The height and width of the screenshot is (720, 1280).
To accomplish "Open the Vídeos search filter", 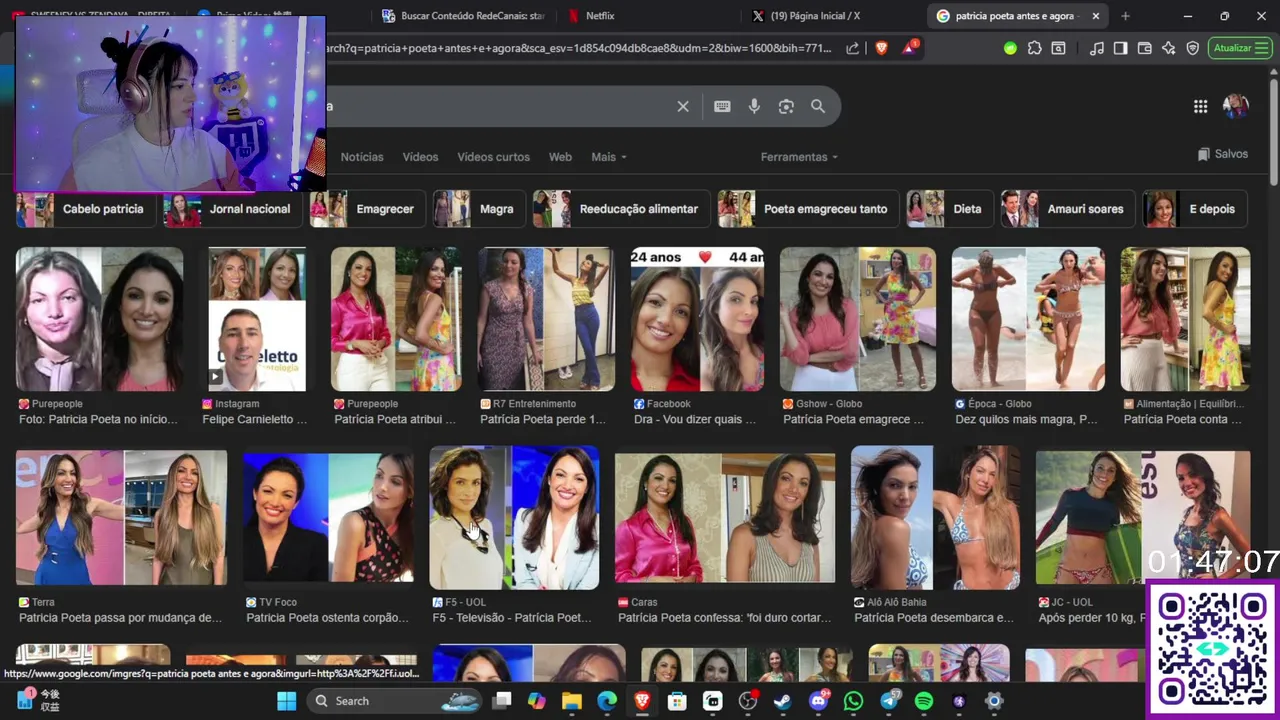I will pyautogui.click(x=420, y=157).
